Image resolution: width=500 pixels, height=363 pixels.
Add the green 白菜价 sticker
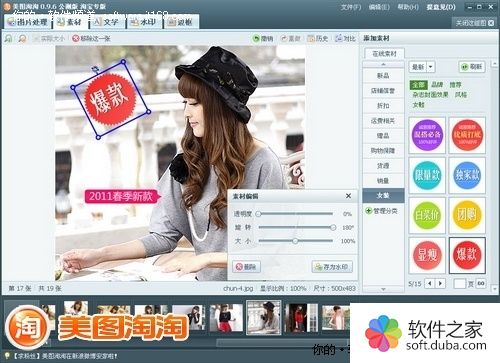coord(427,215)
